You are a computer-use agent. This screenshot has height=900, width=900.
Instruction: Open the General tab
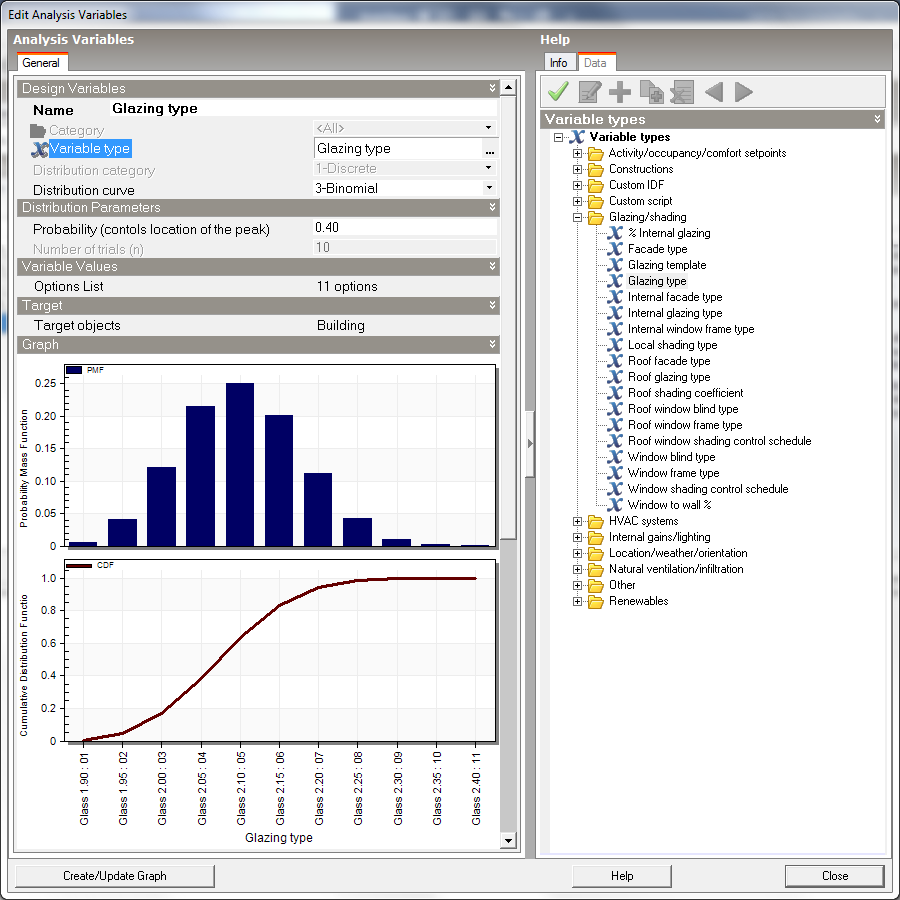click(41, 63)
